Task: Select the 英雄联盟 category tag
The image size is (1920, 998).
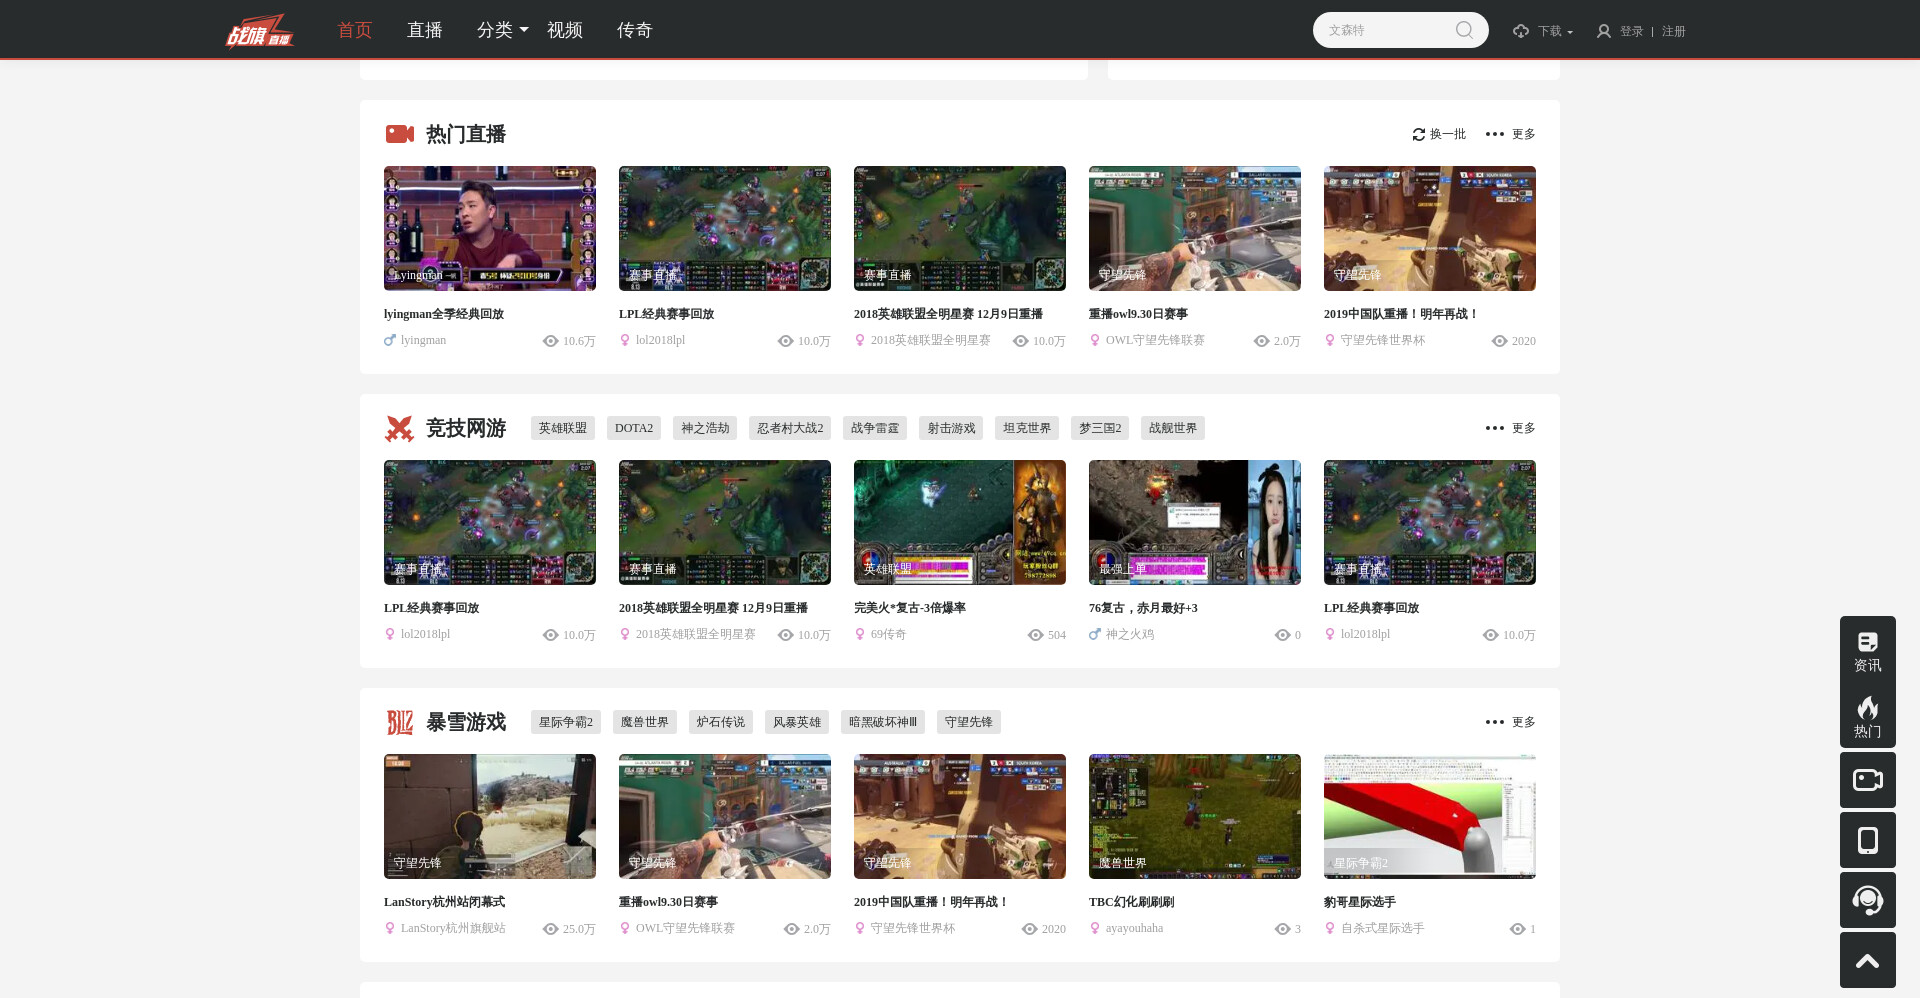Action: click(563, 428)
